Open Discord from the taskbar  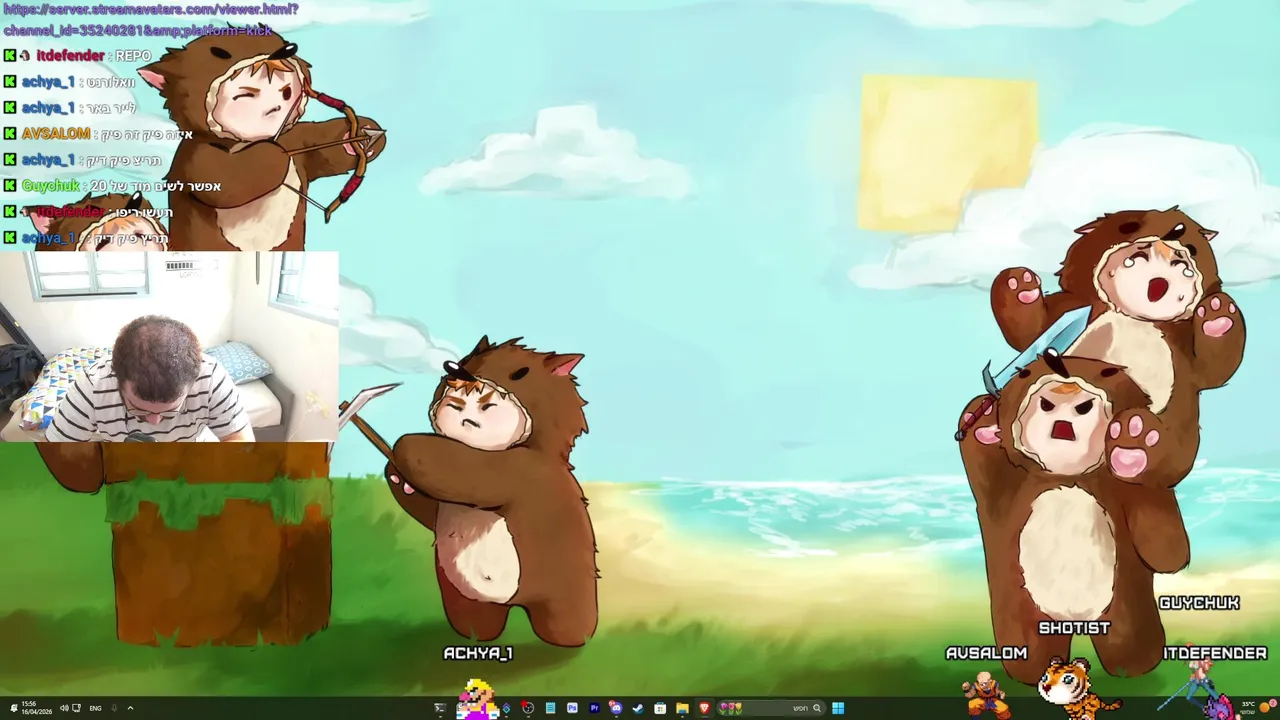[x=616, y=708]
